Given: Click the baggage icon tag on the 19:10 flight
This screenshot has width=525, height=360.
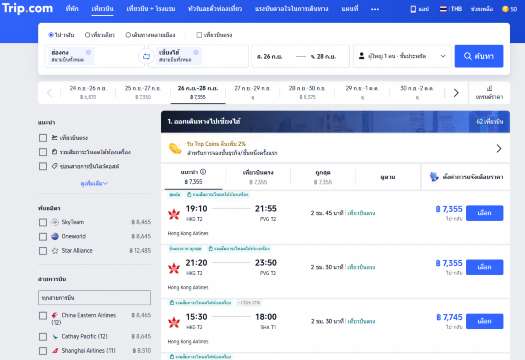Looking at the screenshot, I should tap(189, 195).
